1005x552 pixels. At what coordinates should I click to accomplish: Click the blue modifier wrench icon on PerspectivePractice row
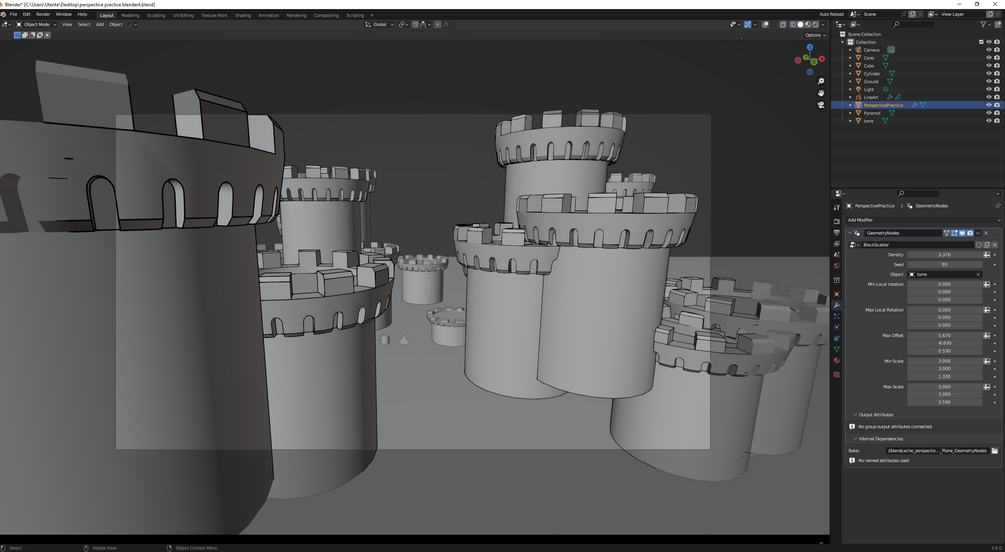(915, 105)
